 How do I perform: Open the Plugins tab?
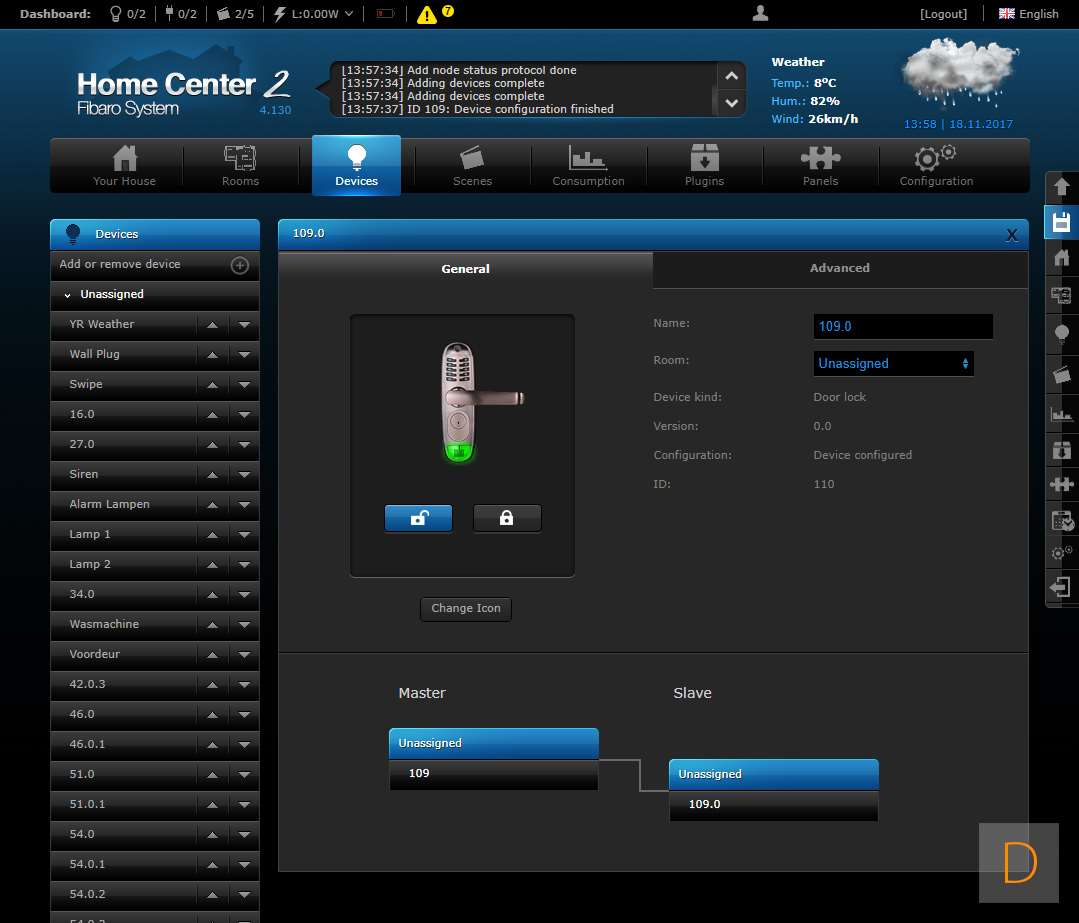pos(704,166)
